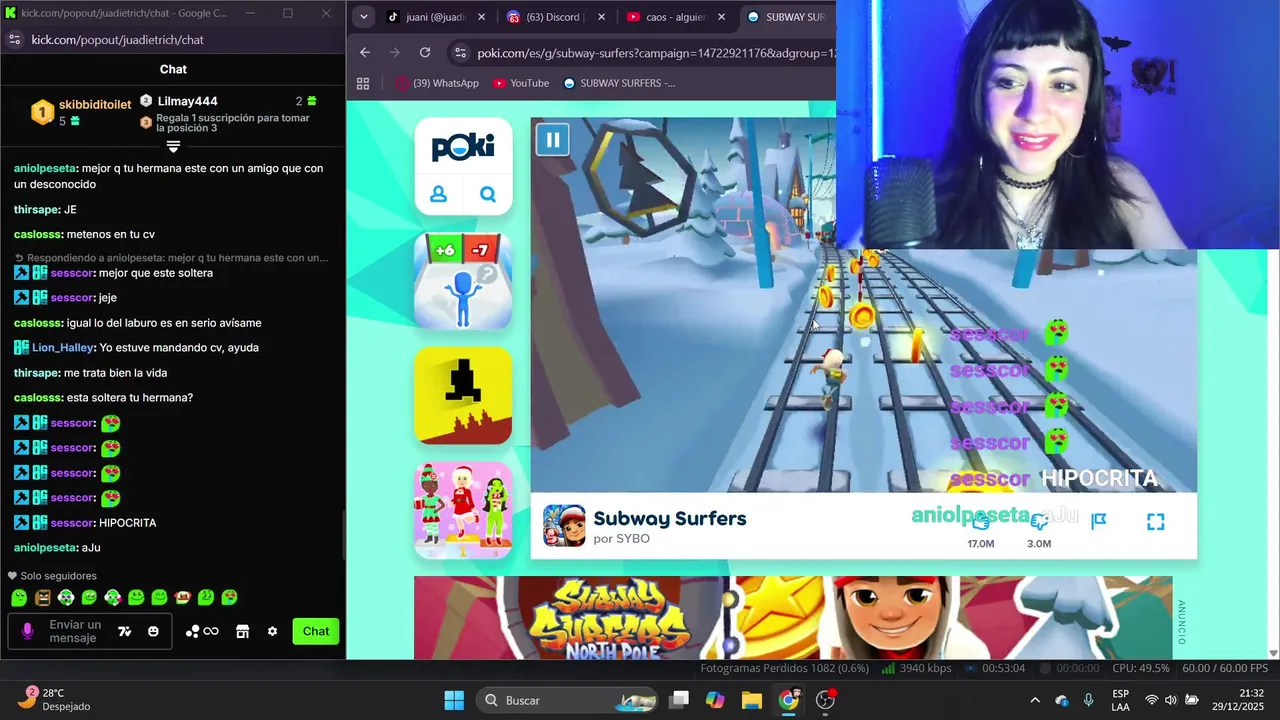Reload the Poki page
This screenshot has width=1280, height=720.
tap(425, 52)
